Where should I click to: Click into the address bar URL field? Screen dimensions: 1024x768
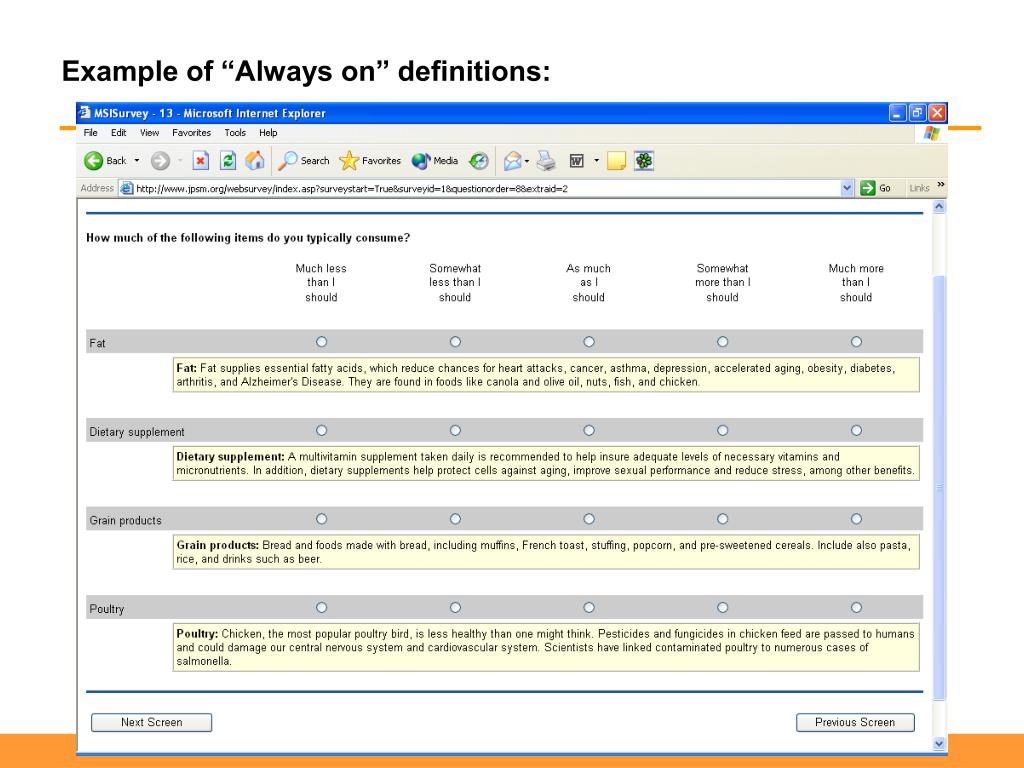(480, 188)
